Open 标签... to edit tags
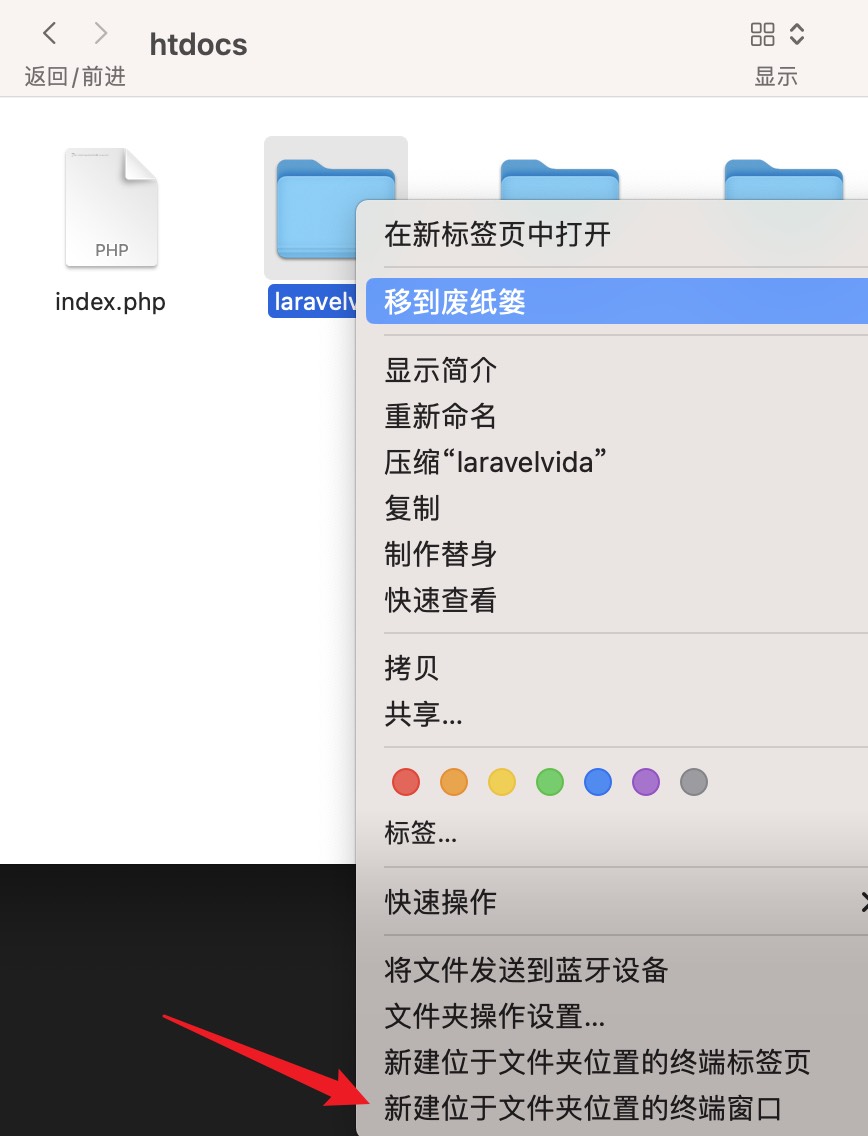Viewport: 868px width, 1136px height. point(420,833)
